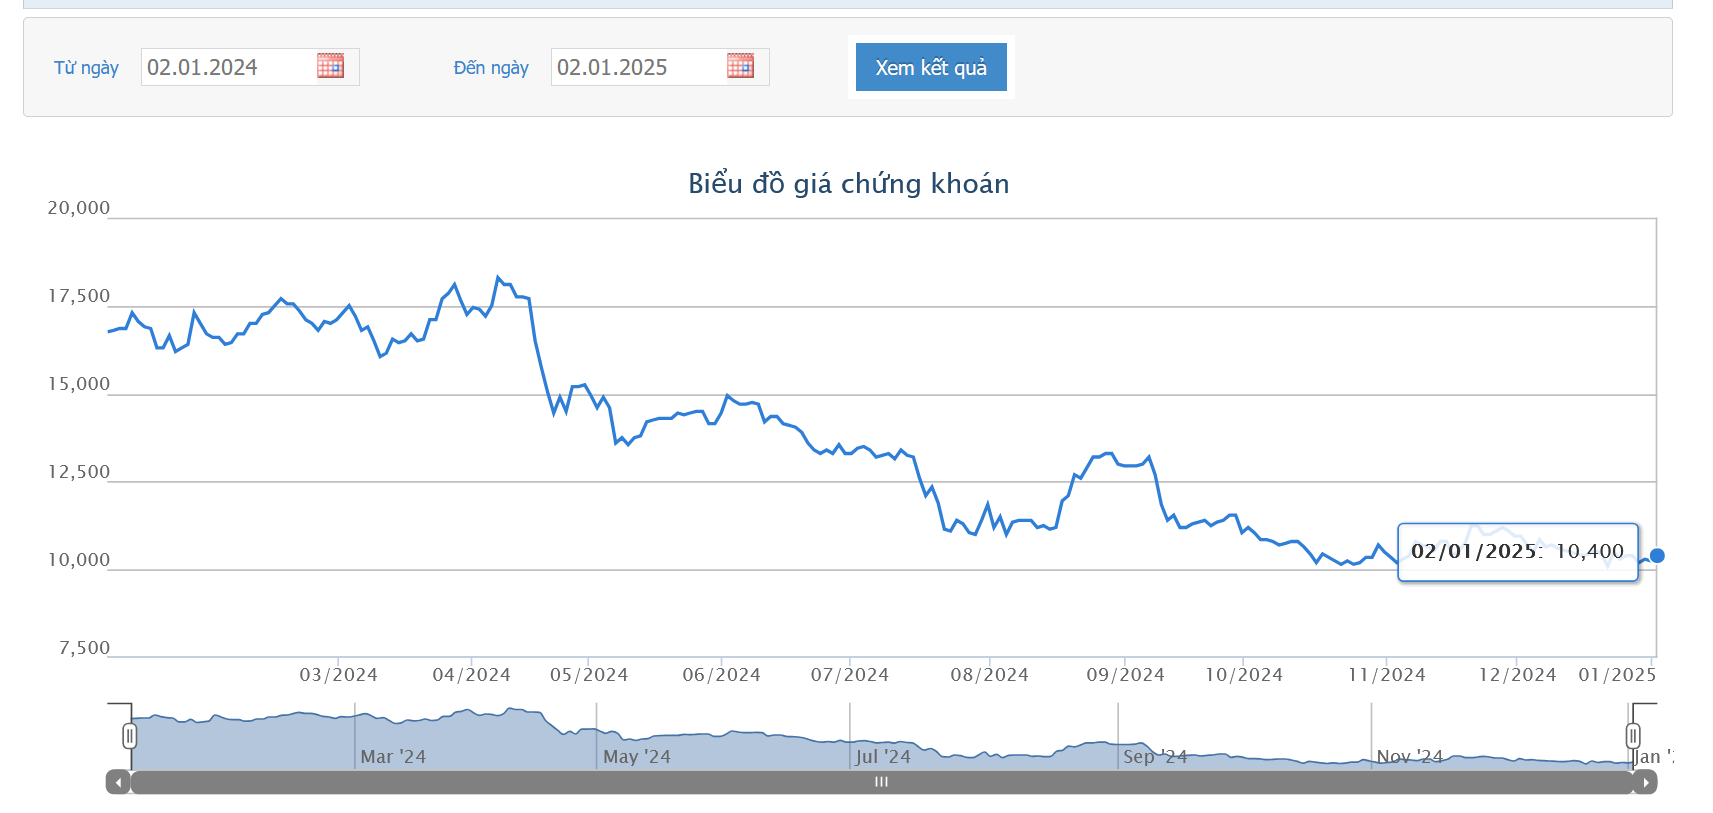Click the 01/2025 x-axis label
Viewport: 1713px width, 813px height.
[x=1618, y=675]
